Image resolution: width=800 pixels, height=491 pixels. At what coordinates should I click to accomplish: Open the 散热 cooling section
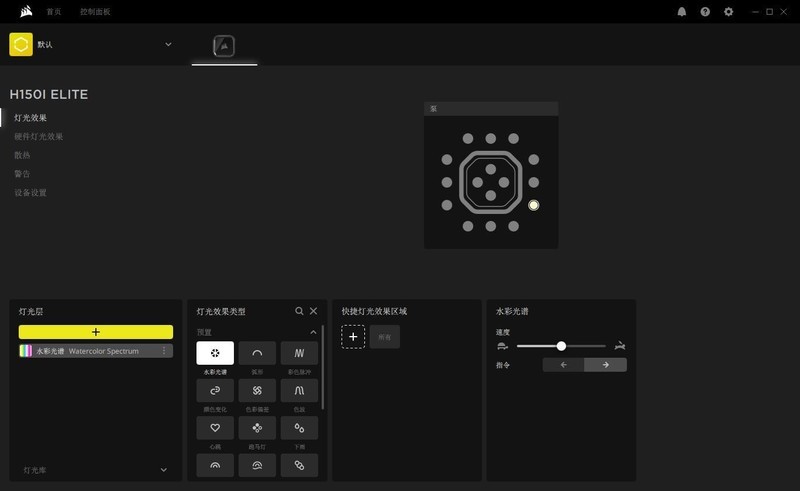coord(22,155)
